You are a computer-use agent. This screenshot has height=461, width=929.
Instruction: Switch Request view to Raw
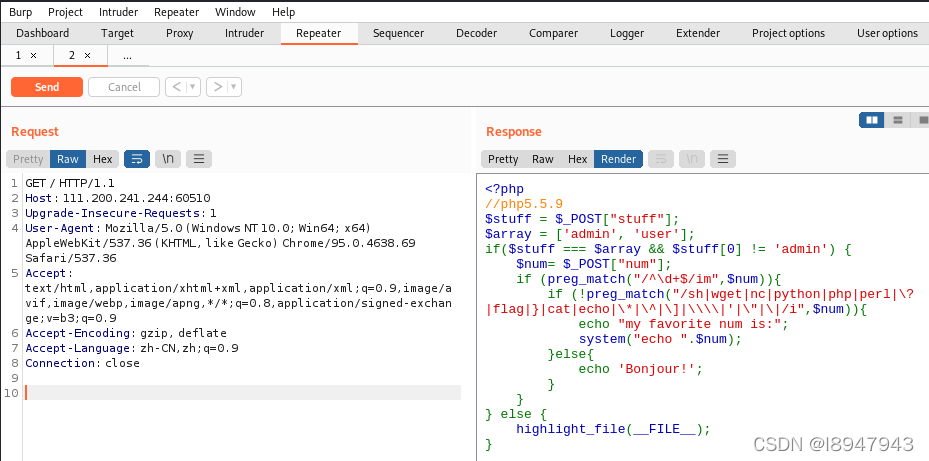tap(68, 159)
